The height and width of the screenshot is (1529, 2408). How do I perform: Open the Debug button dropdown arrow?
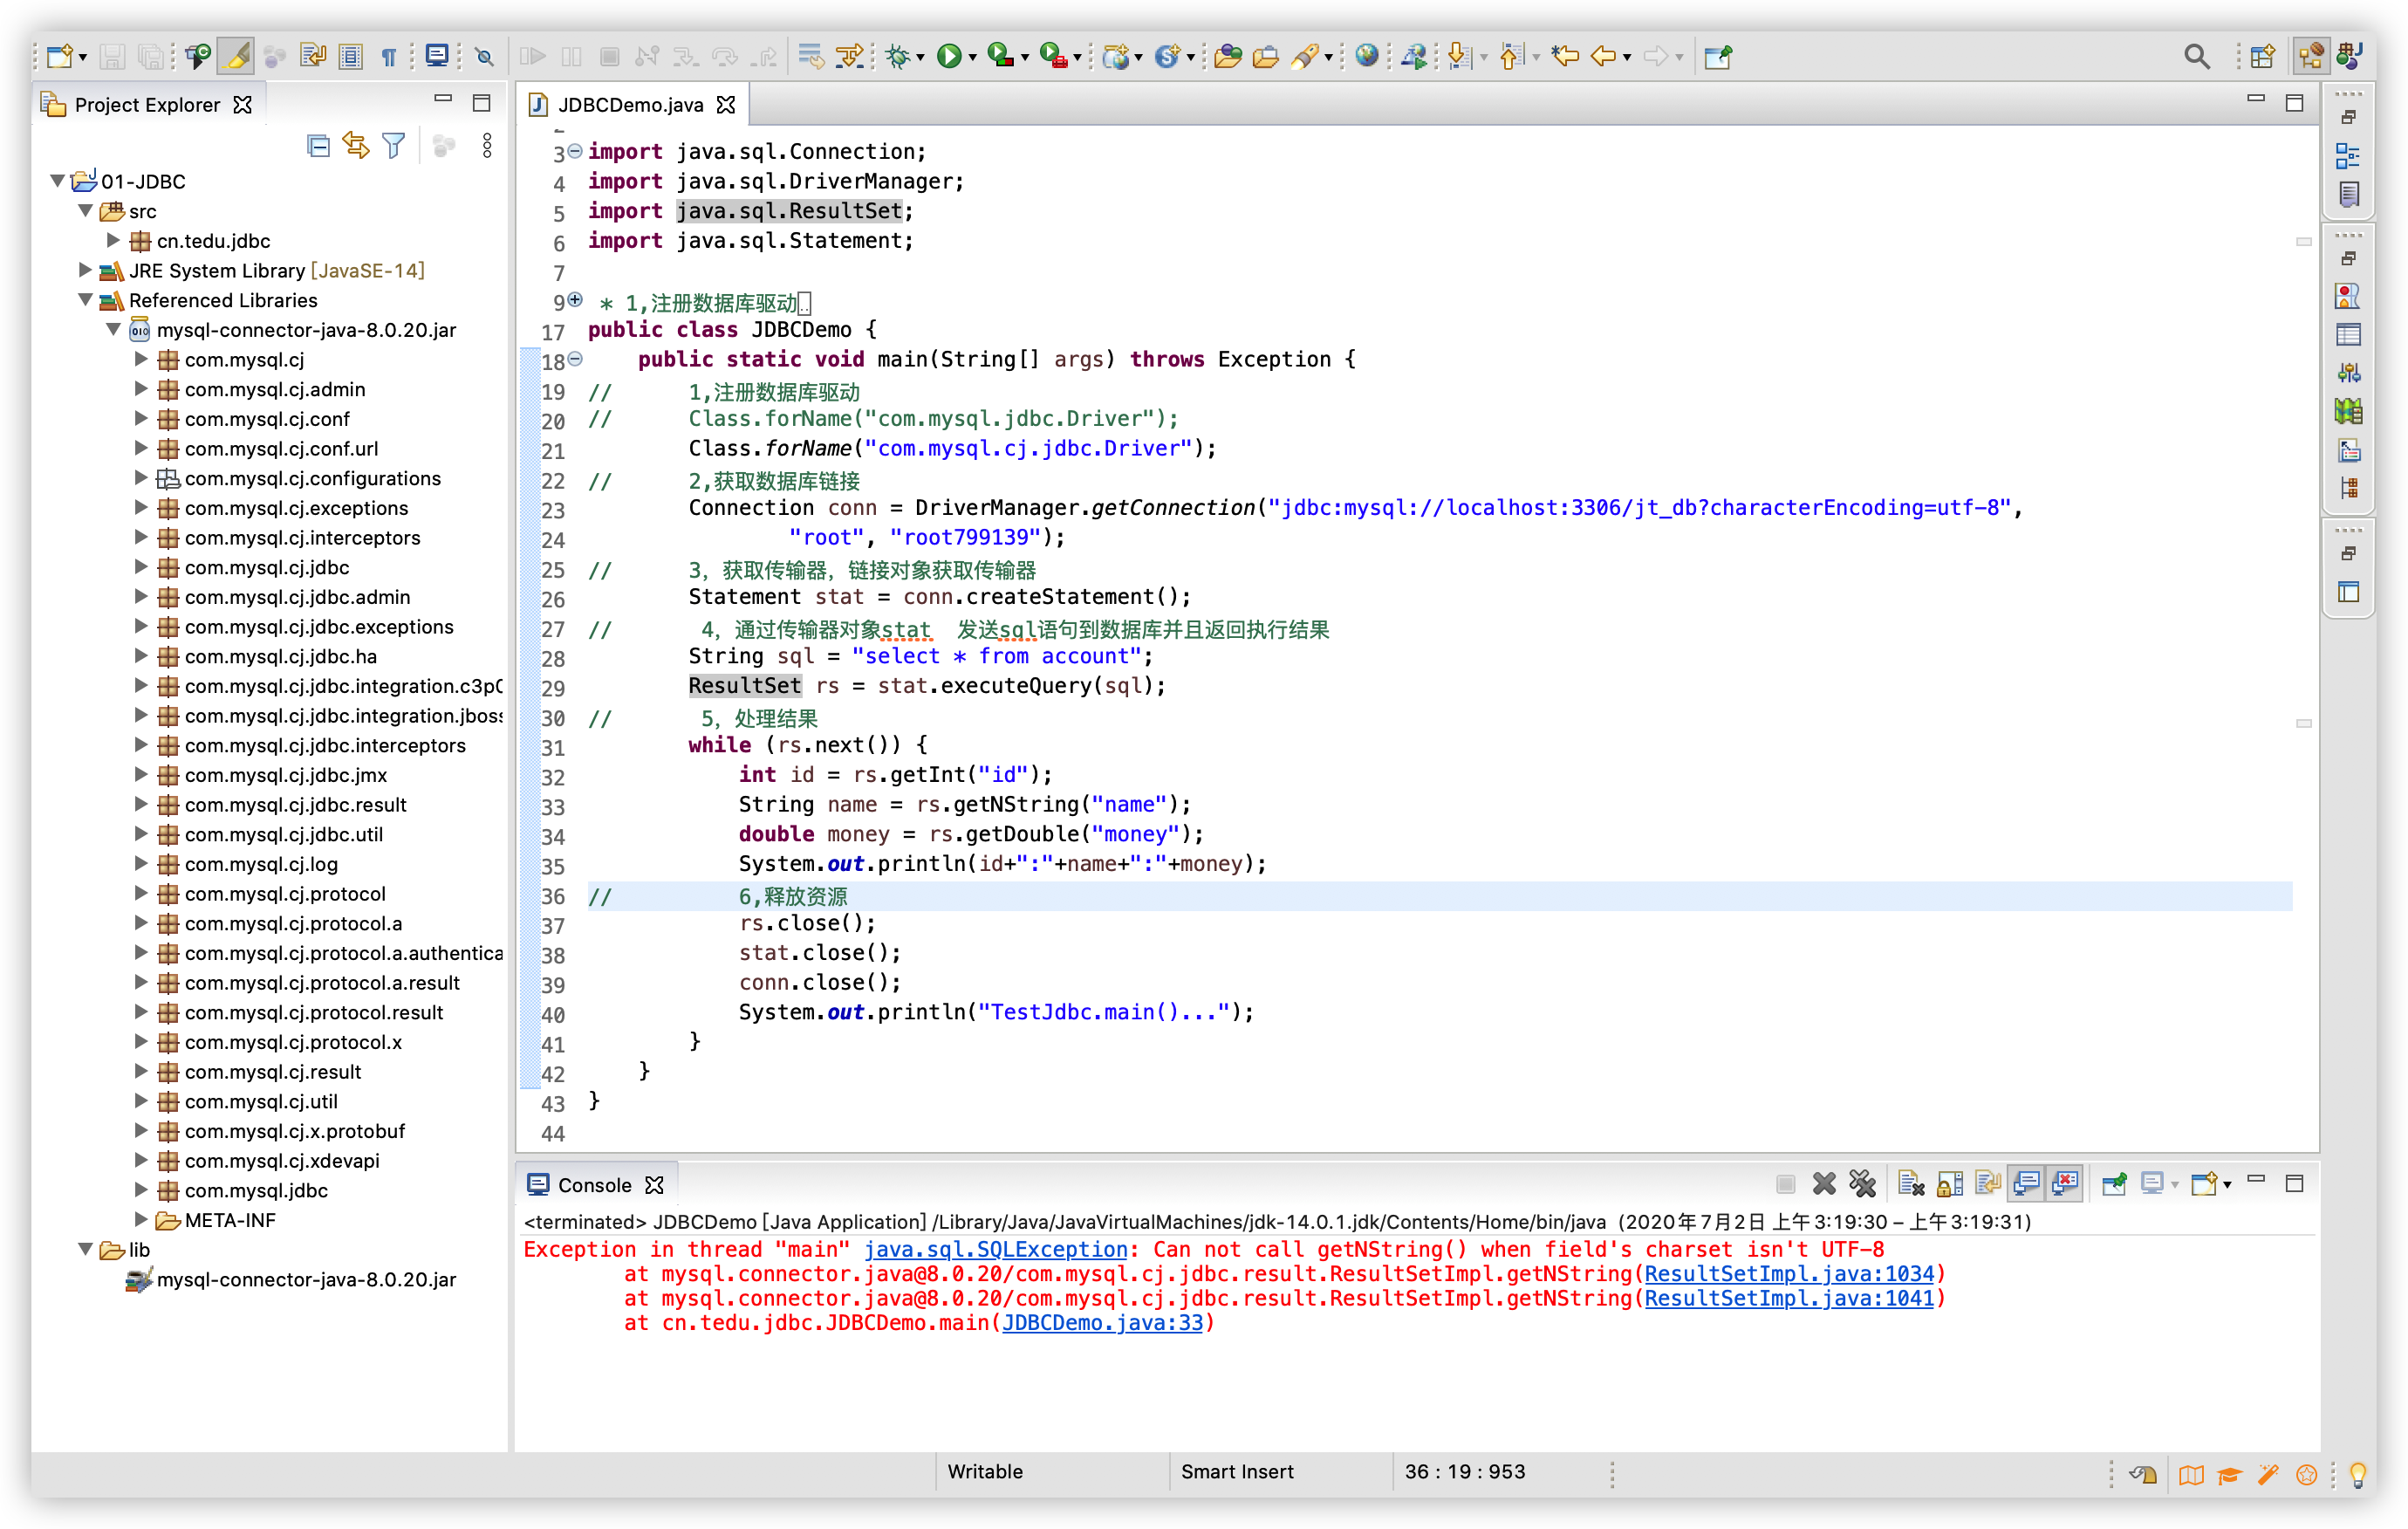pyautogui.click(x=921, y=58)
